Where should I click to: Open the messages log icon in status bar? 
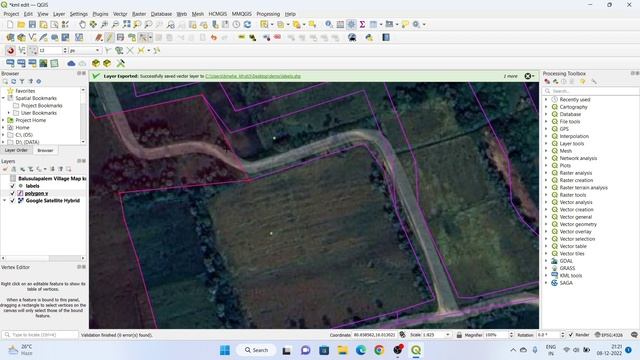click(x=634, y=335)
